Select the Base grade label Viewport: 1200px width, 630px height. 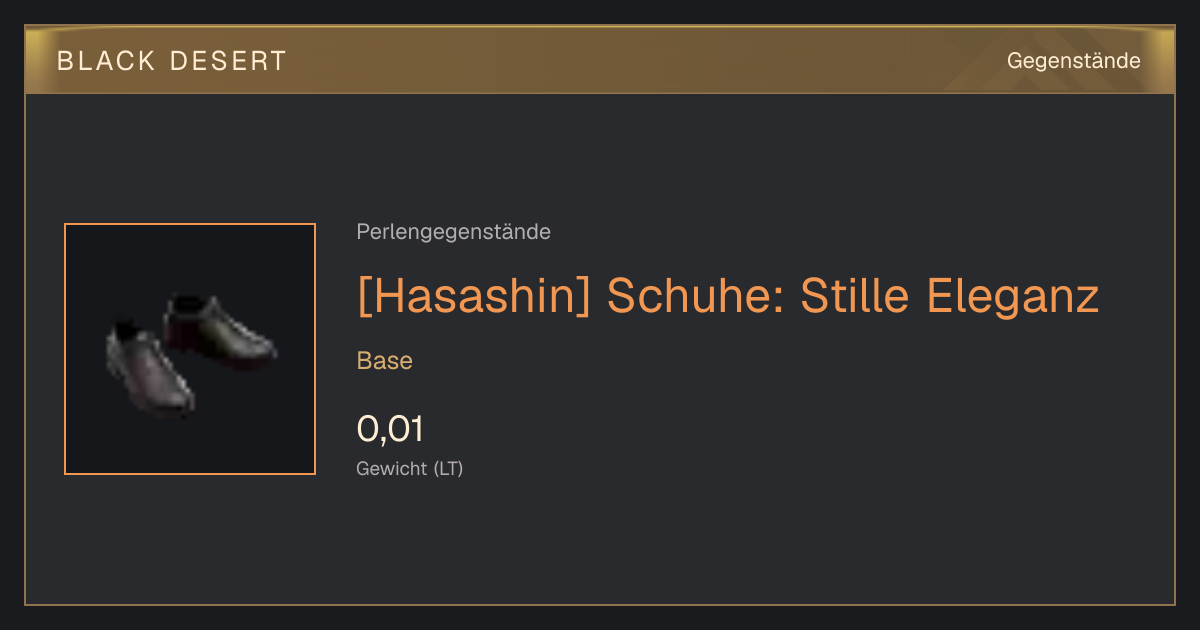[x=385, y=361]
